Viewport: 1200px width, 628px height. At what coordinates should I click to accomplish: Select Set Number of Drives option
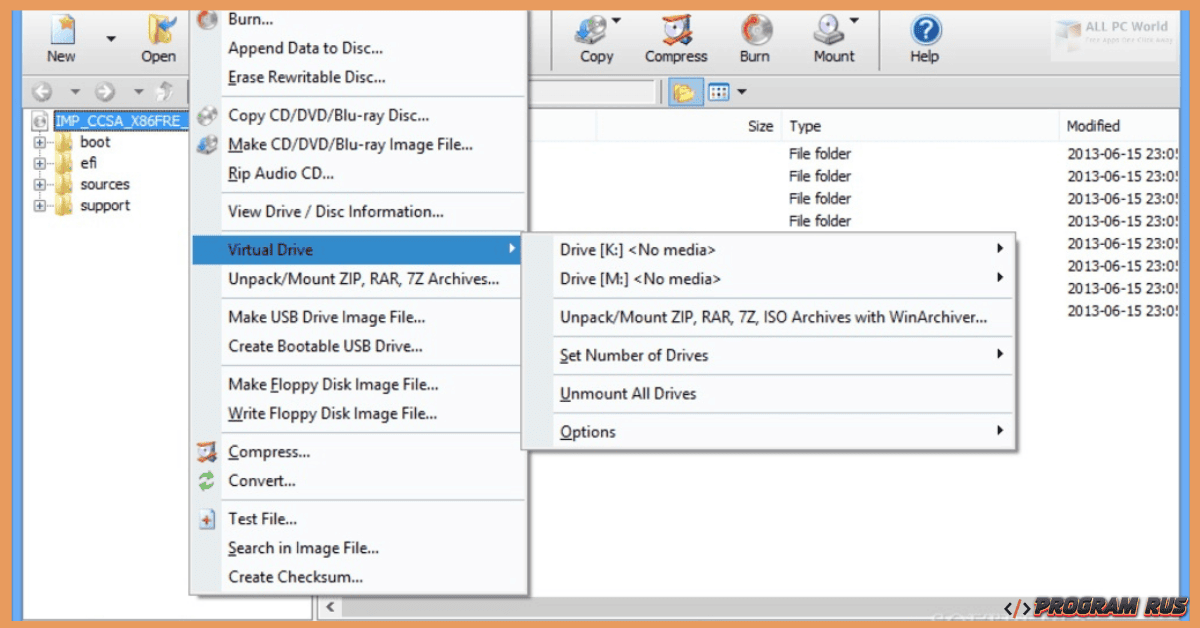click(x=634, y=356)
